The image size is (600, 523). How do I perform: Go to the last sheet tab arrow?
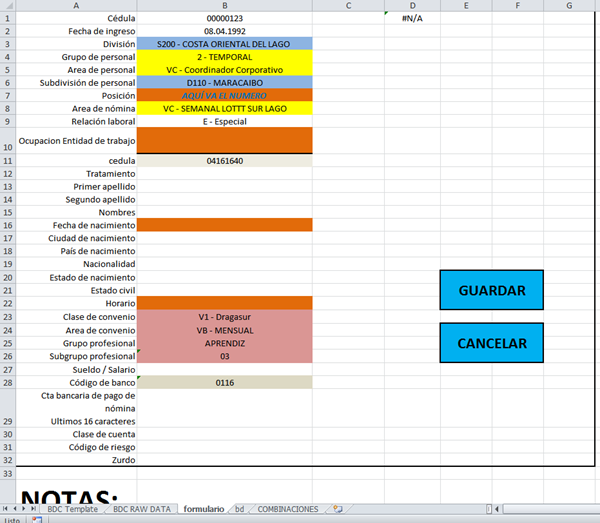click(33, 509)
